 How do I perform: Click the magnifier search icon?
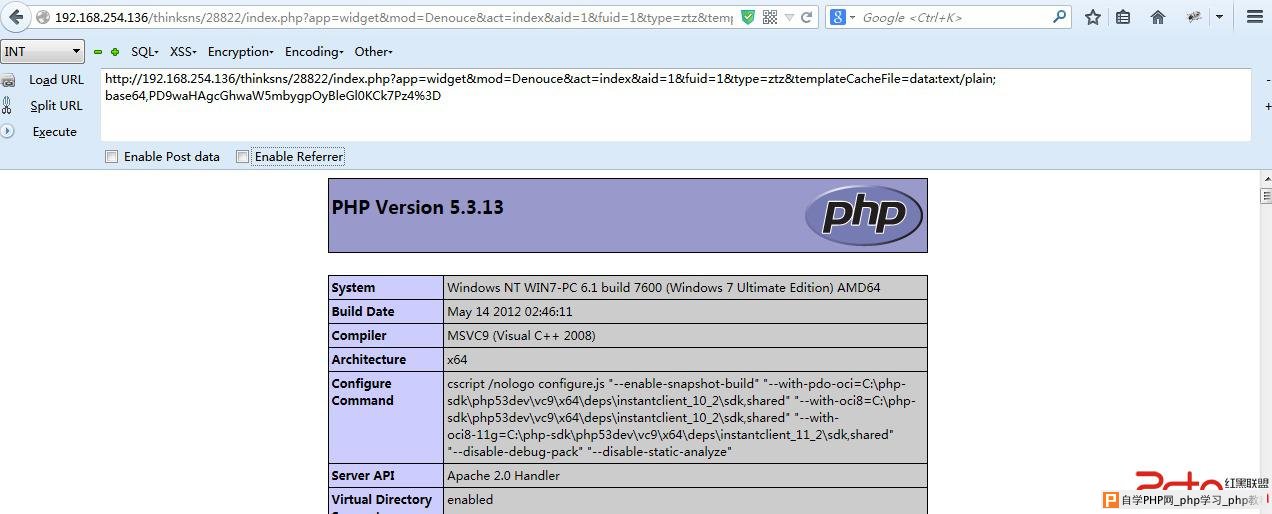click(x=1059, y=17)
